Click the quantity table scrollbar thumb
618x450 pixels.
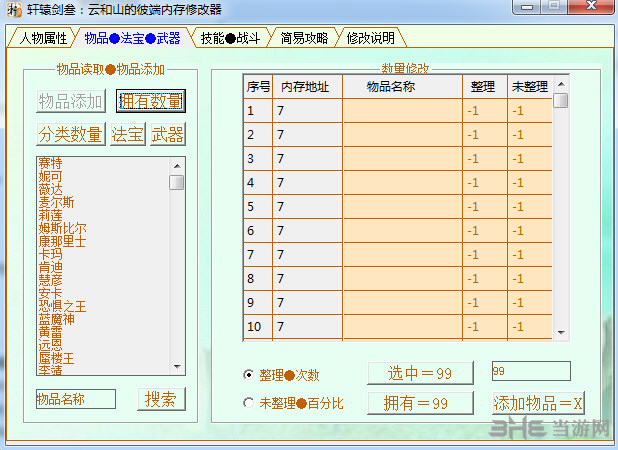click(x=560, y=100)
